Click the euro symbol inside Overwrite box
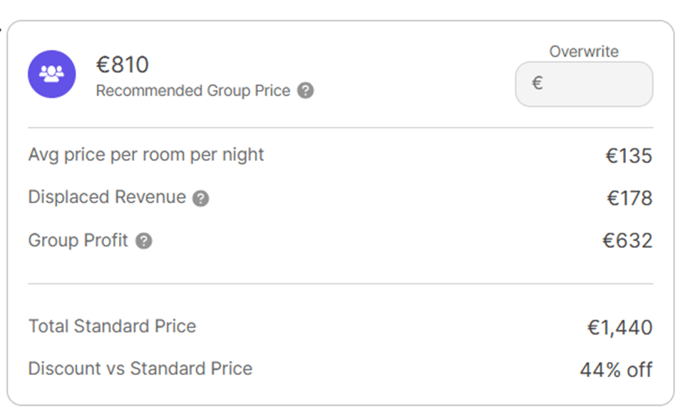 (x=537, y=84)
